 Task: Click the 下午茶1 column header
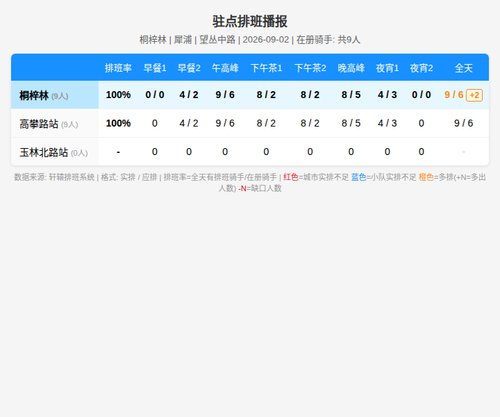(266, 68)
